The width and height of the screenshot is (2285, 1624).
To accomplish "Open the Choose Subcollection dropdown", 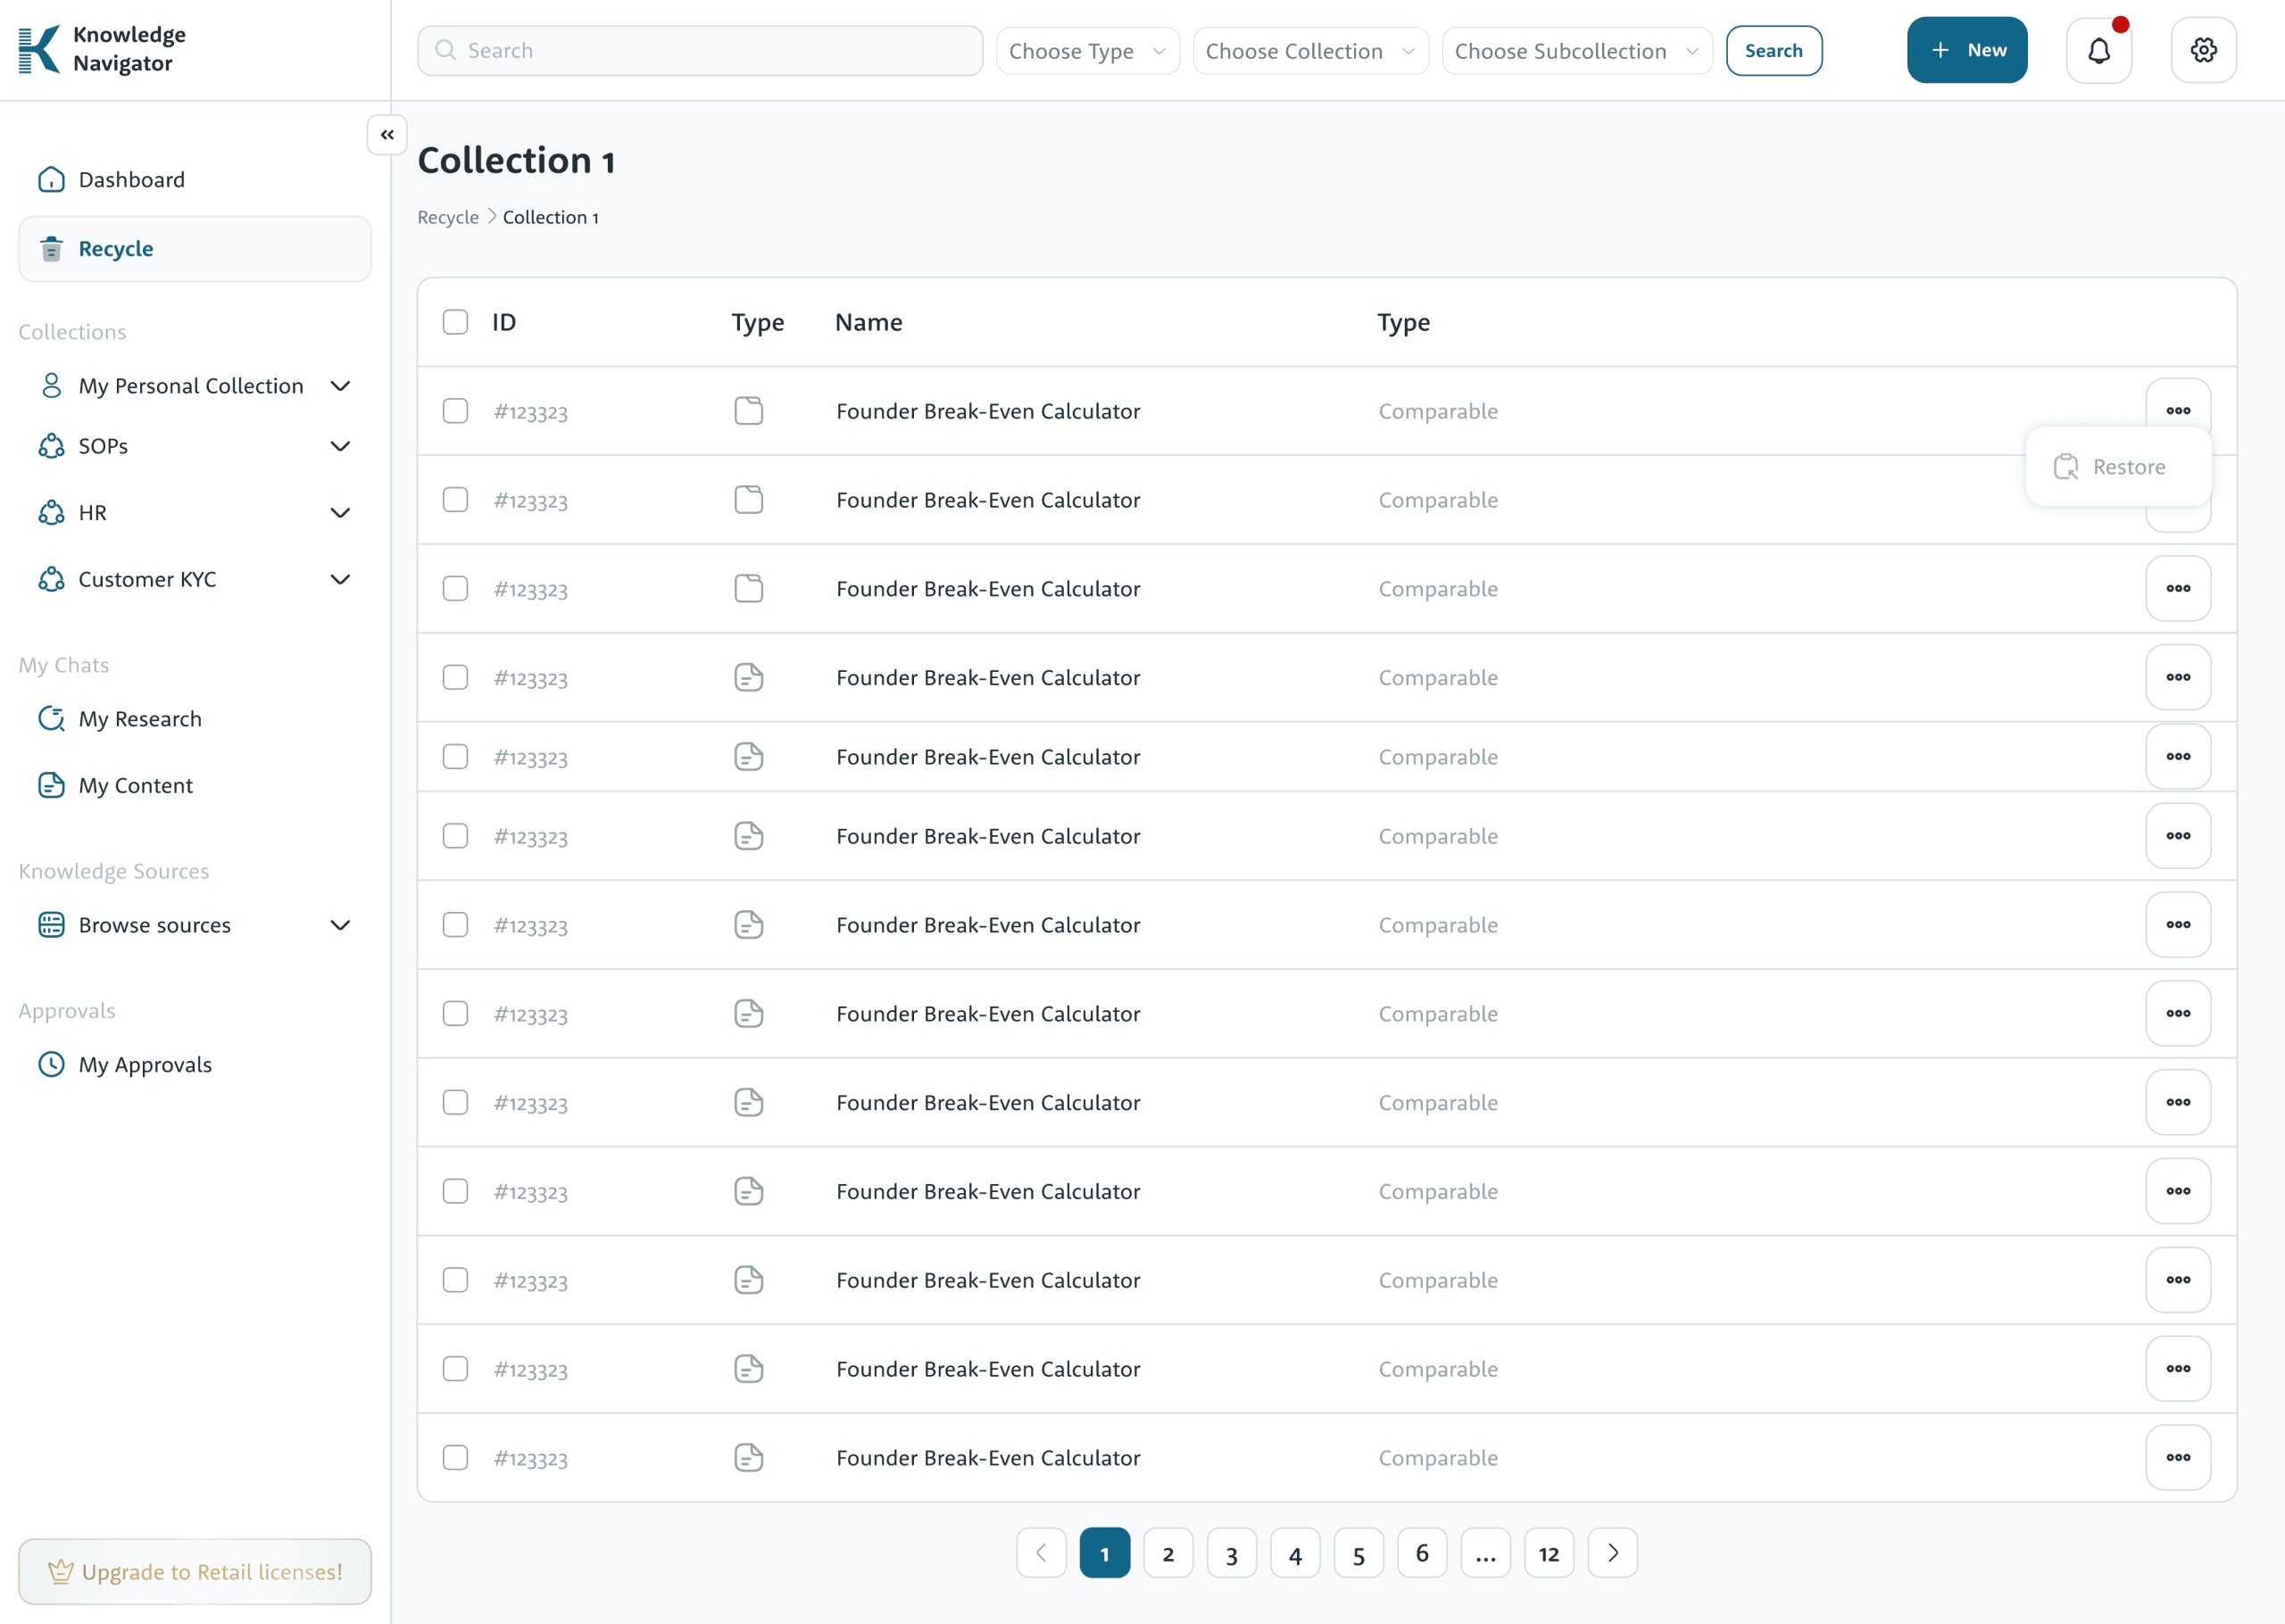I will point(1576,51).
